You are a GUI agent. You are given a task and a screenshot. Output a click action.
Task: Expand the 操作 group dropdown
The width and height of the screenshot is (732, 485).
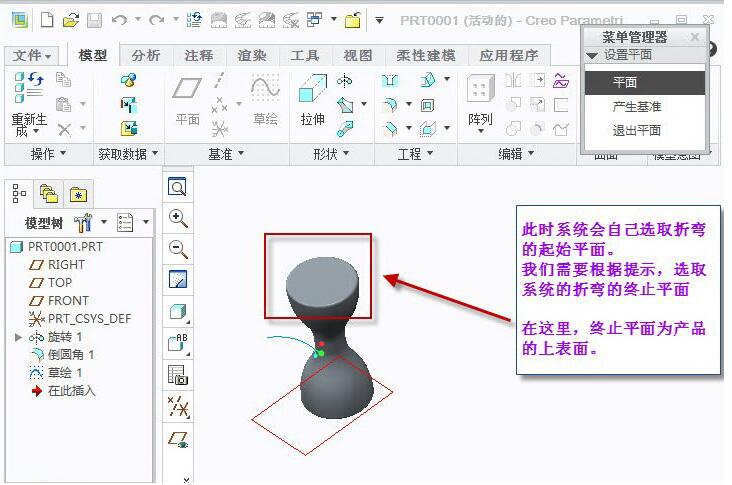[x=49, y=154]
